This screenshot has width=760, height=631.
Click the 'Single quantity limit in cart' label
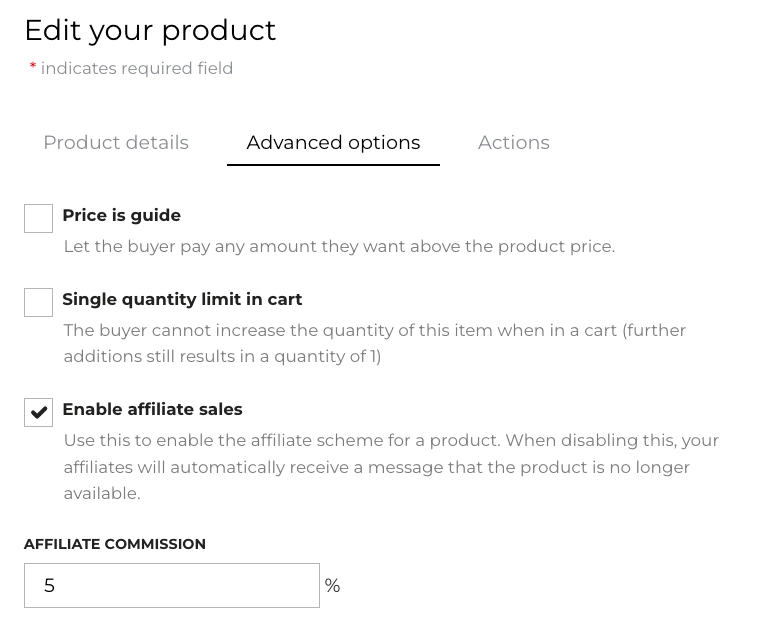tap(182, 299)
